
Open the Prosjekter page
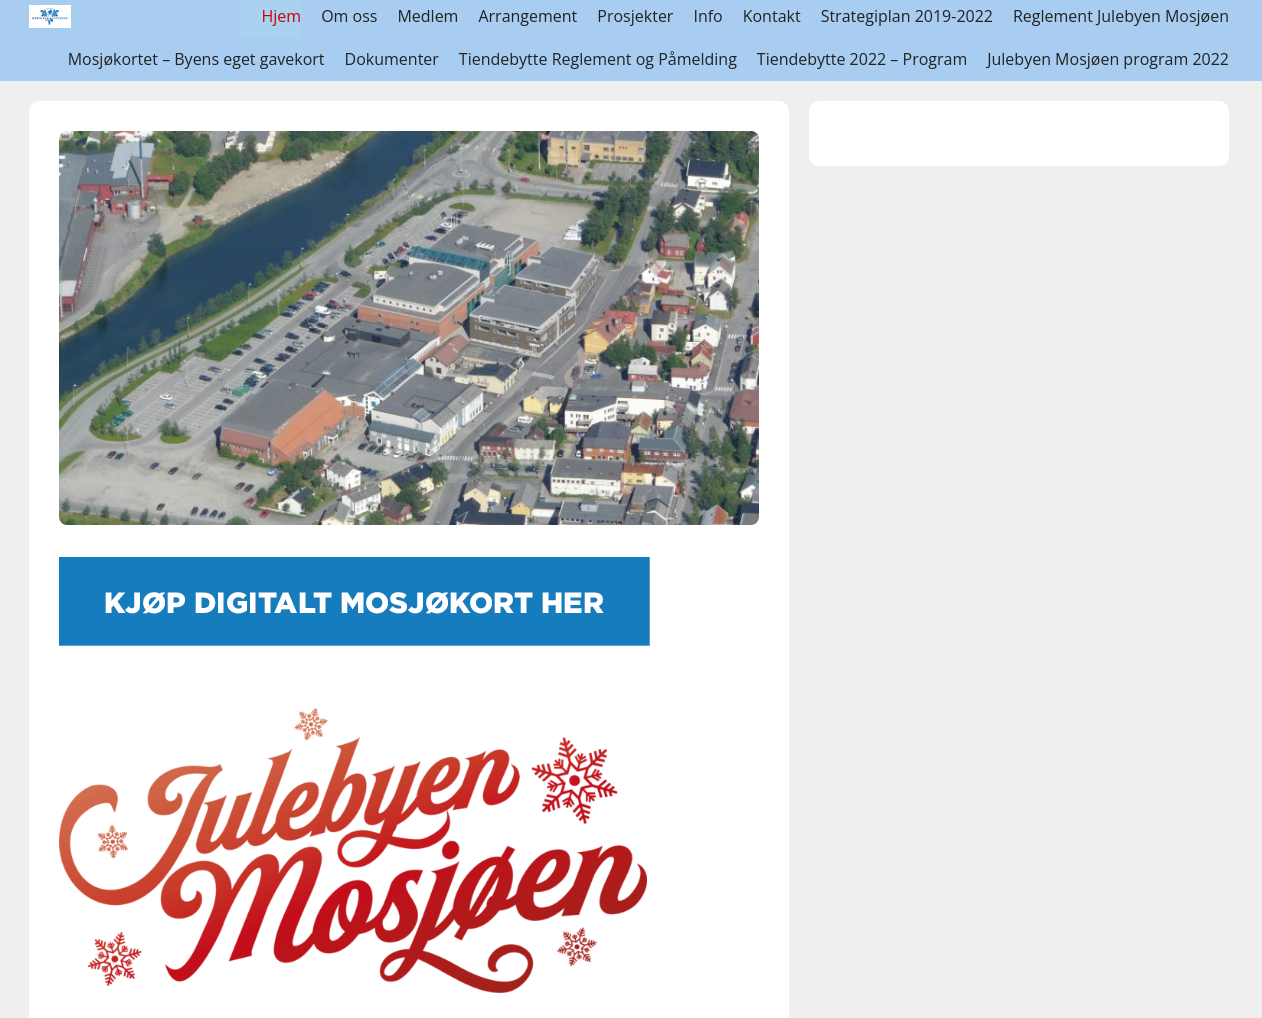tap(635, 16)
